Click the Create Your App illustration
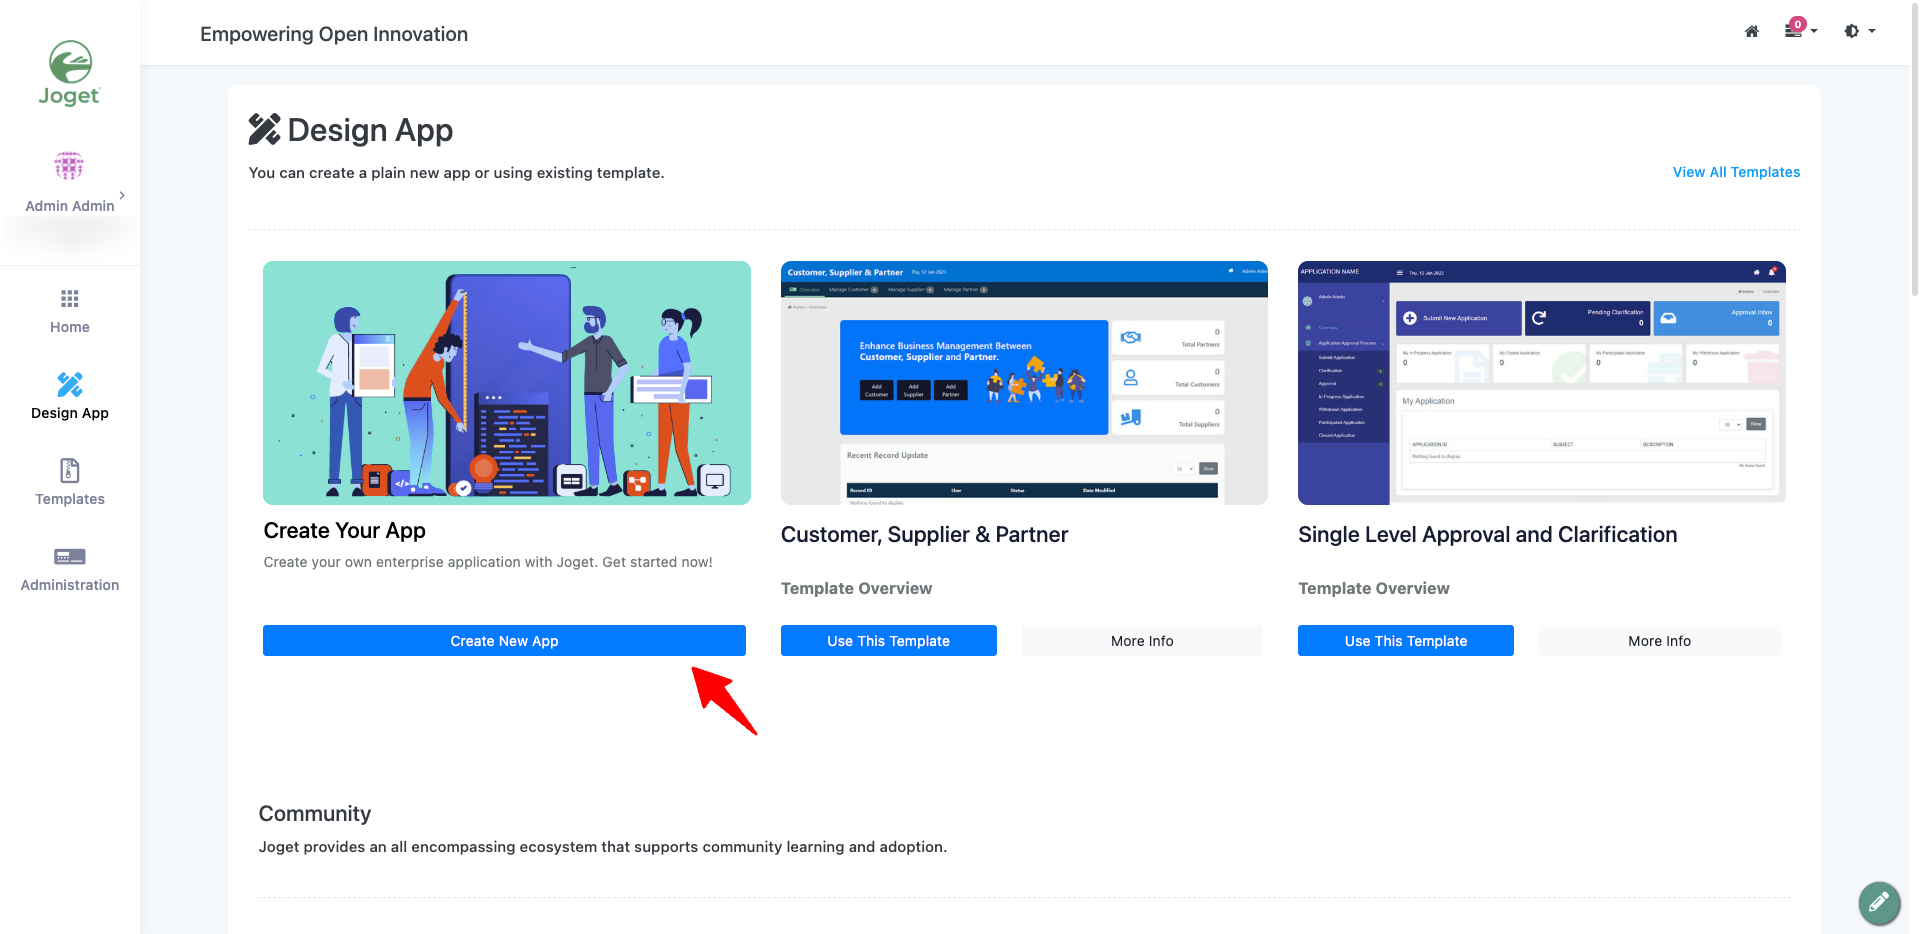The height and width of the screenshot is (934, 1920). tap(507, 383)
